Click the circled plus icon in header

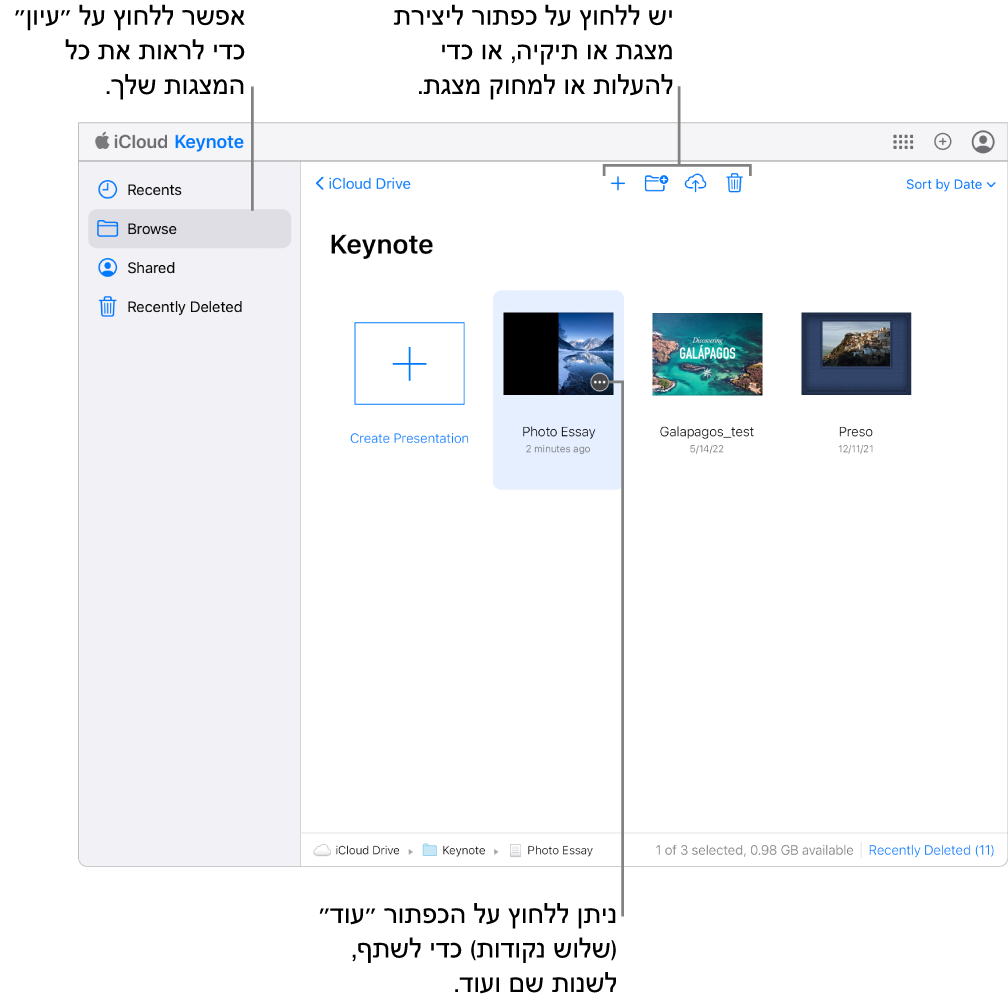(942, 141)
